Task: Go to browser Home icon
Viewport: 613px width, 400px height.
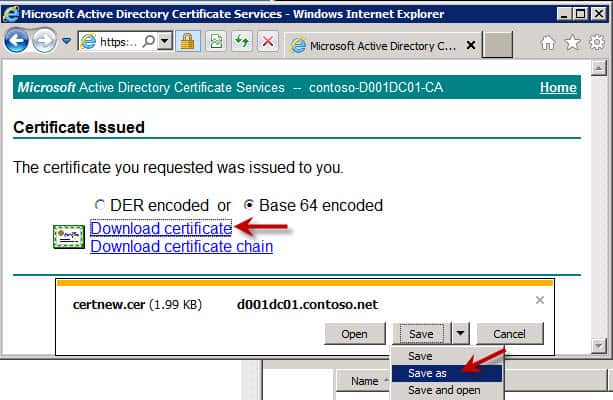Action: coord(548,42)
